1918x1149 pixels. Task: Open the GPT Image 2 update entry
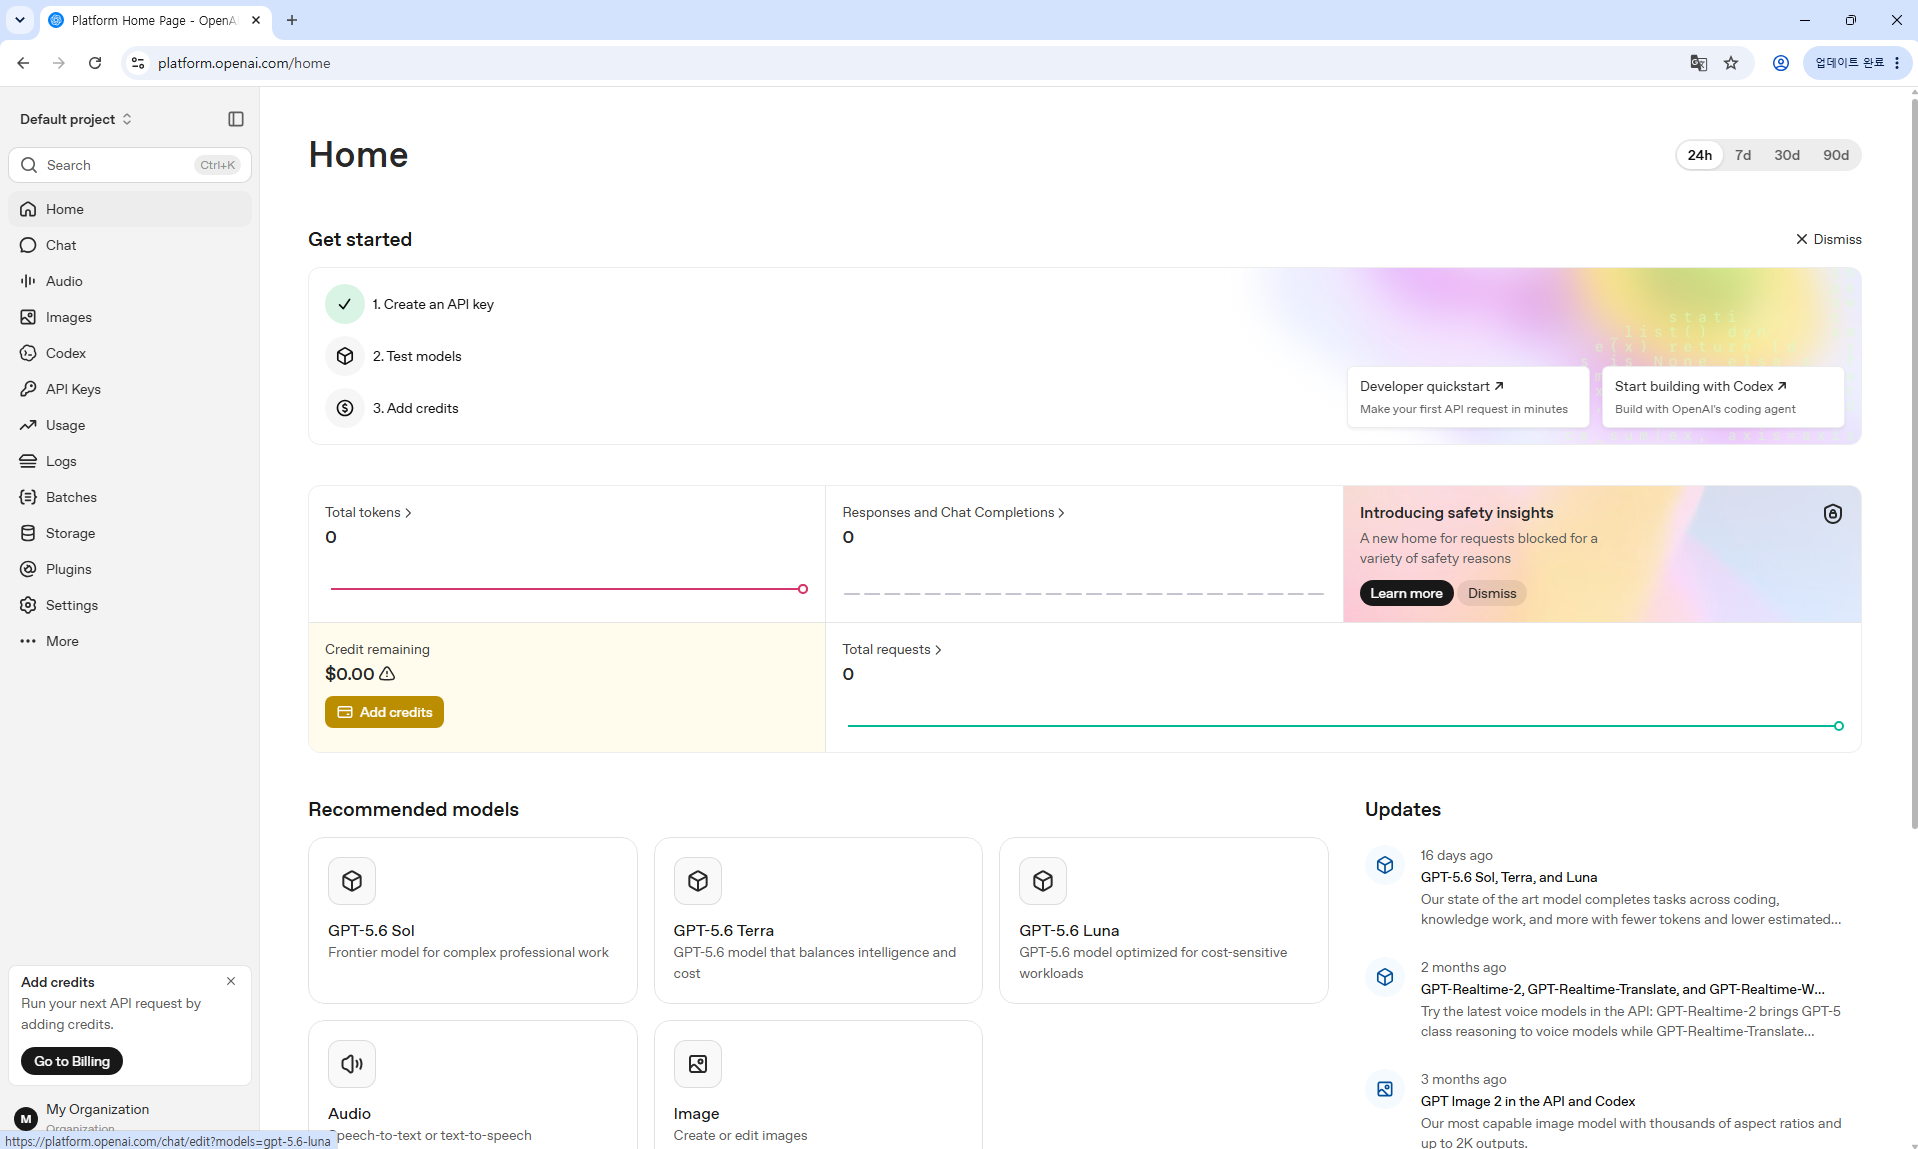click(1613, 1110)
